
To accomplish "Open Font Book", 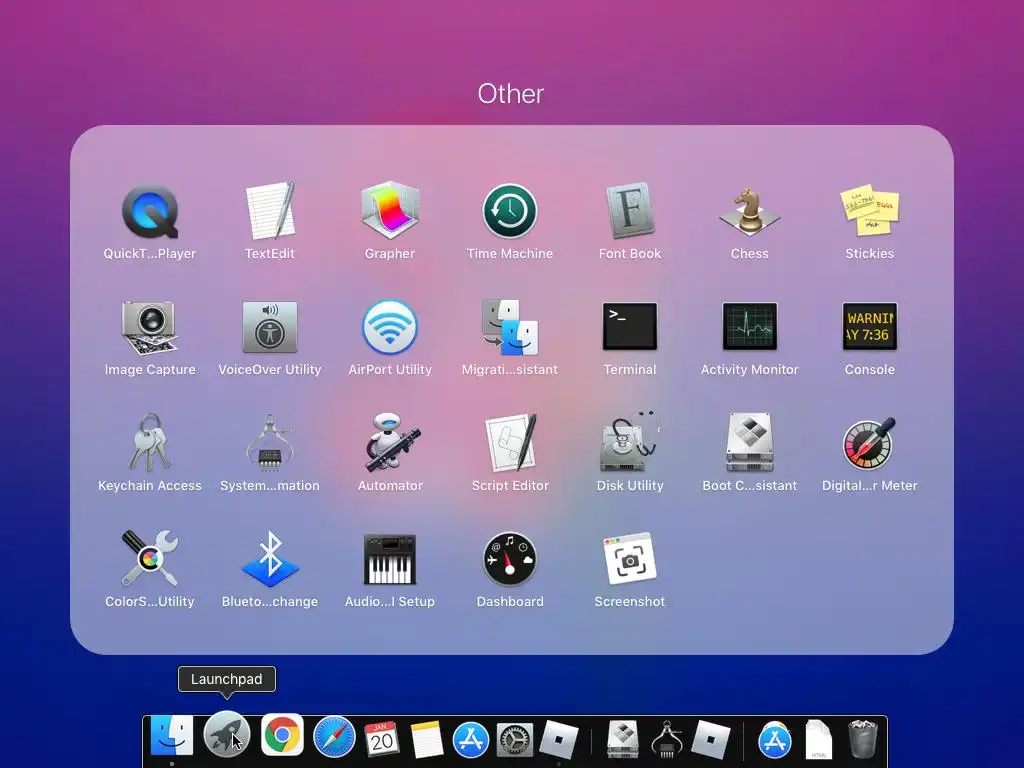I will pos(630,210).
